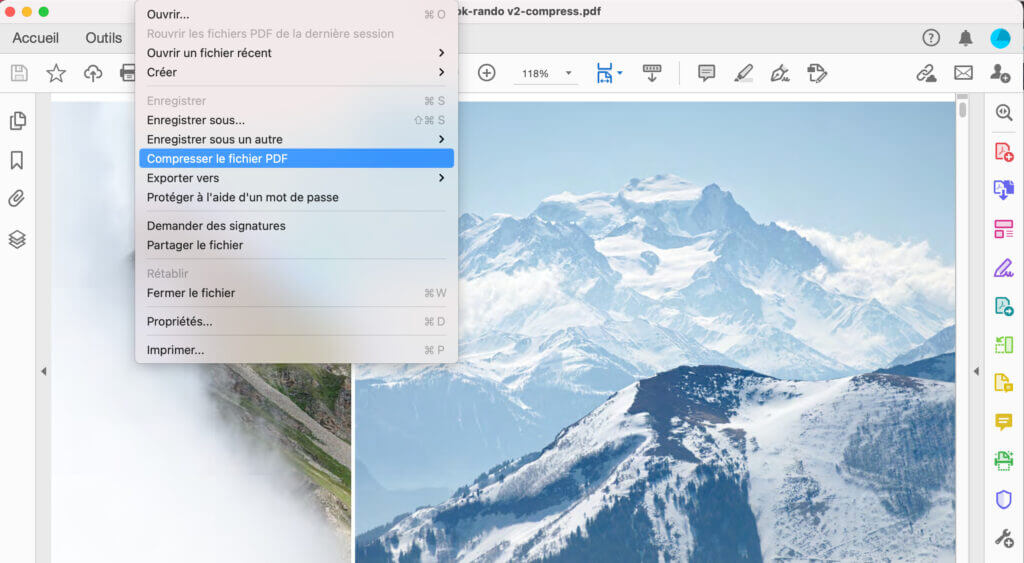Choose Partager le fichier

pos(296,245)
